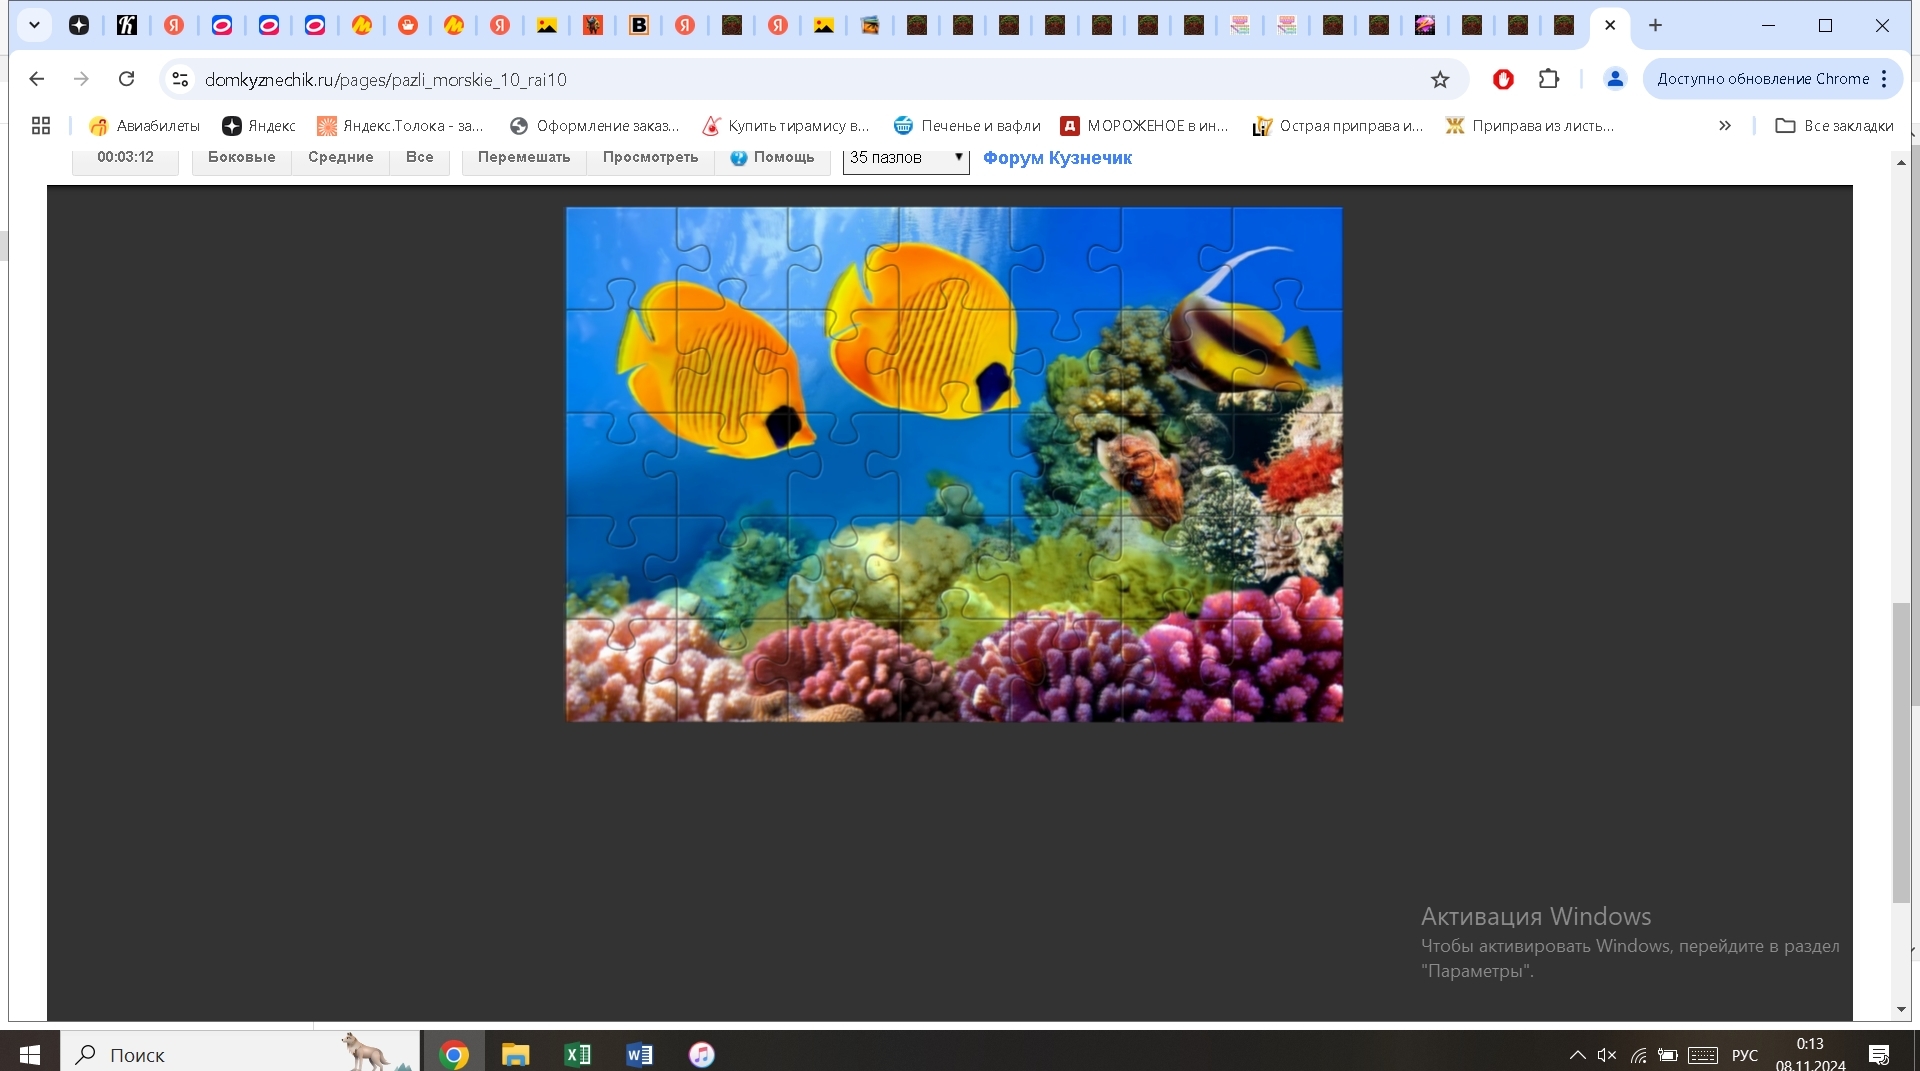1920x1071 pixels.
Task: Click the page scrollbar down arrow
Action: point(1901,1009)
